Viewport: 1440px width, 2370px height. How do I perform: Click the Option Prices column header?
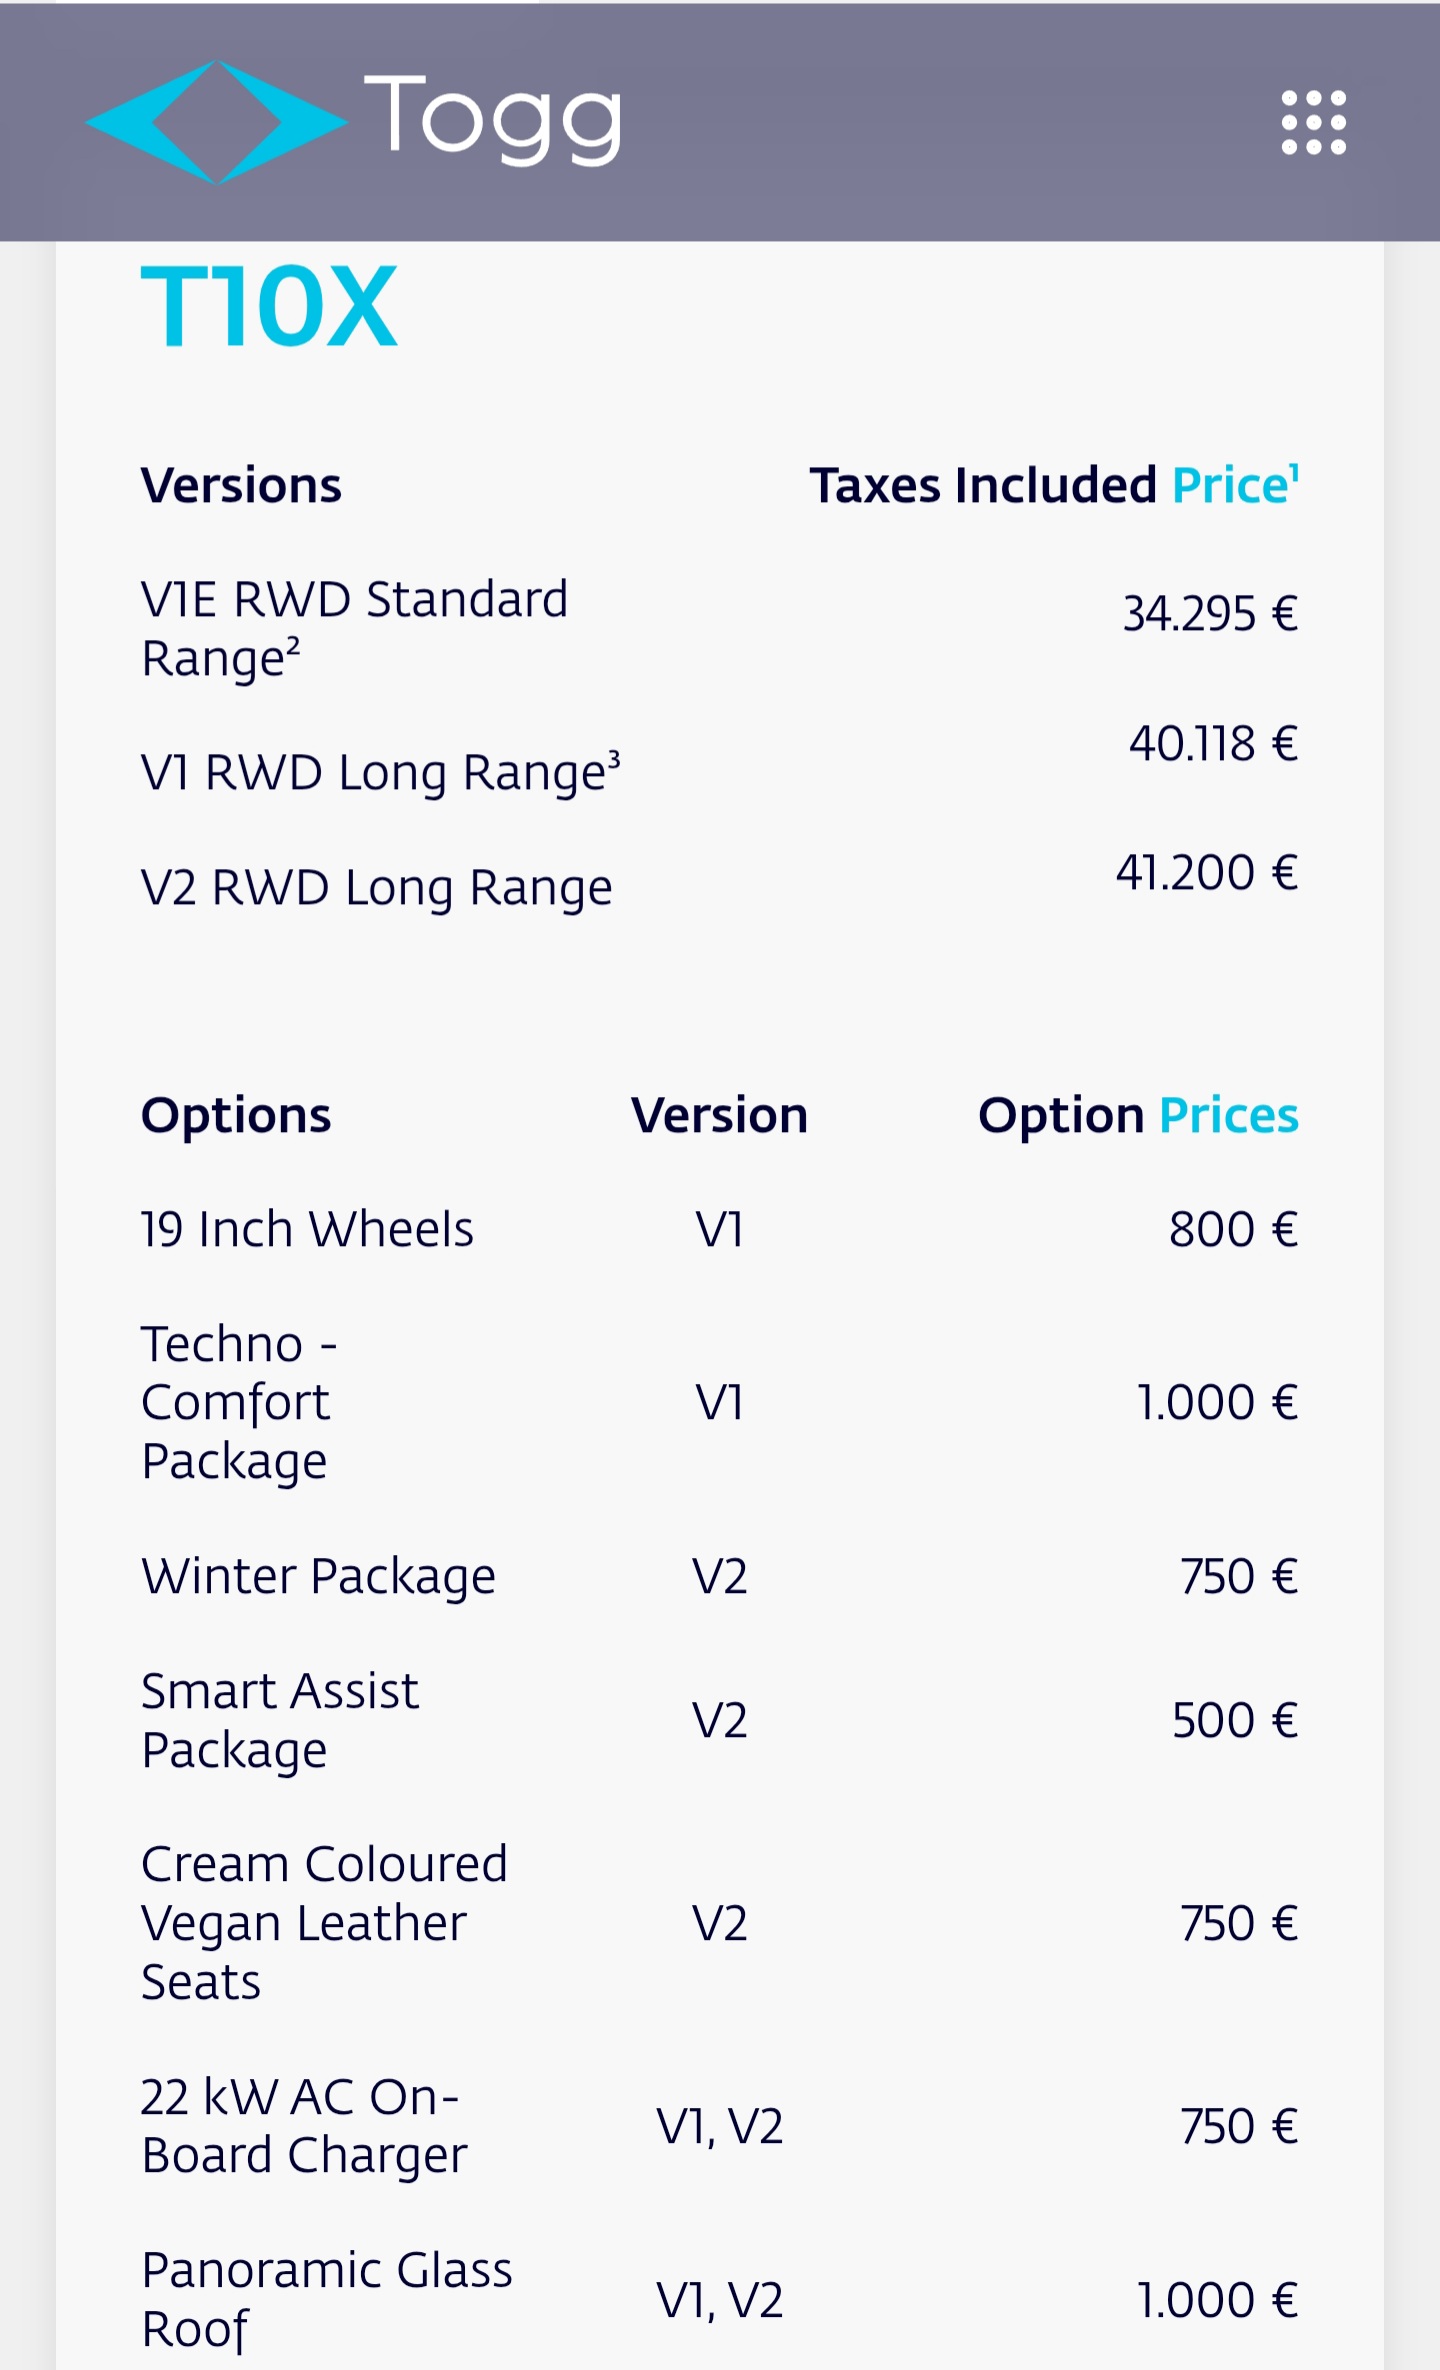click(x=1138, y=1115)
